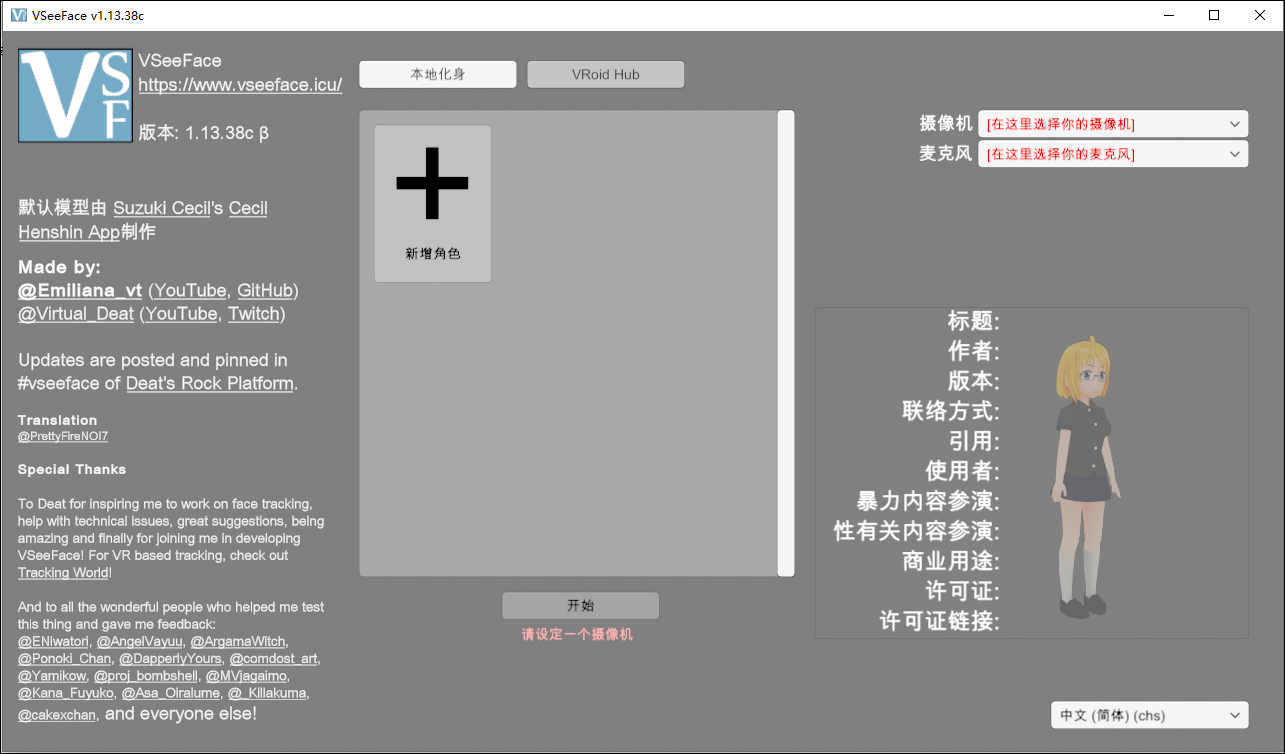Open the 麦克风 microphone dropdown

(x=1113, y=154)
